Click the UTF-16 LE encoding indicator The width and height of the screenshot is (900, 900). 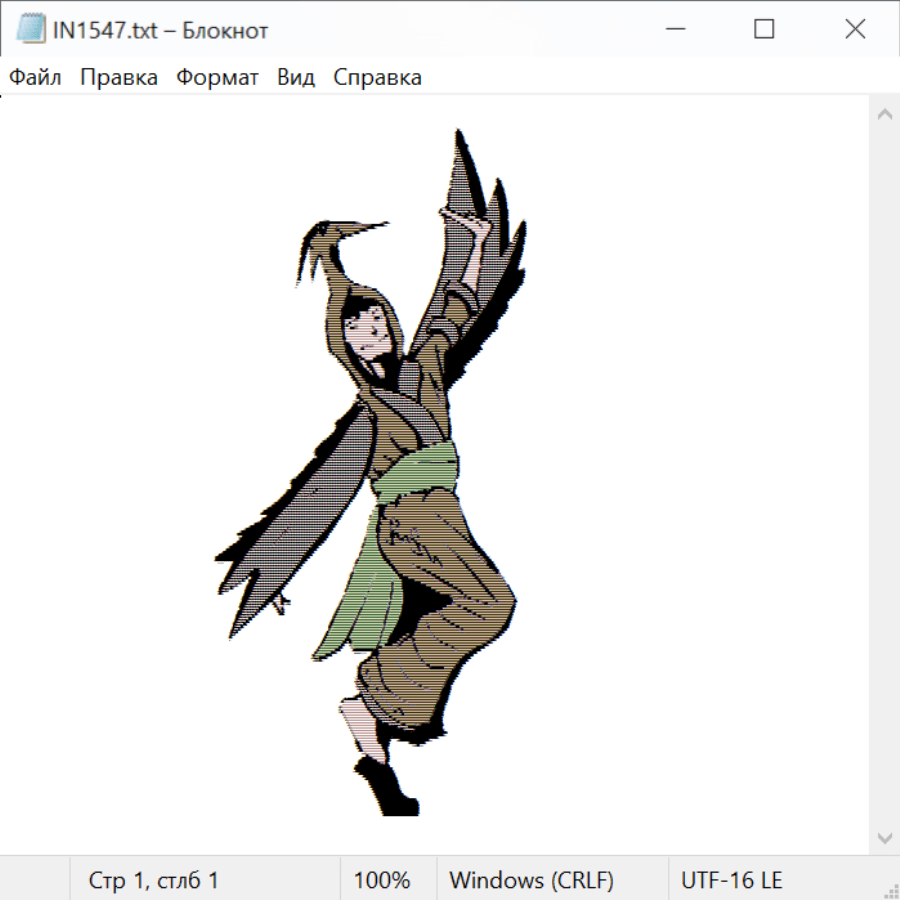click(731, 881)
